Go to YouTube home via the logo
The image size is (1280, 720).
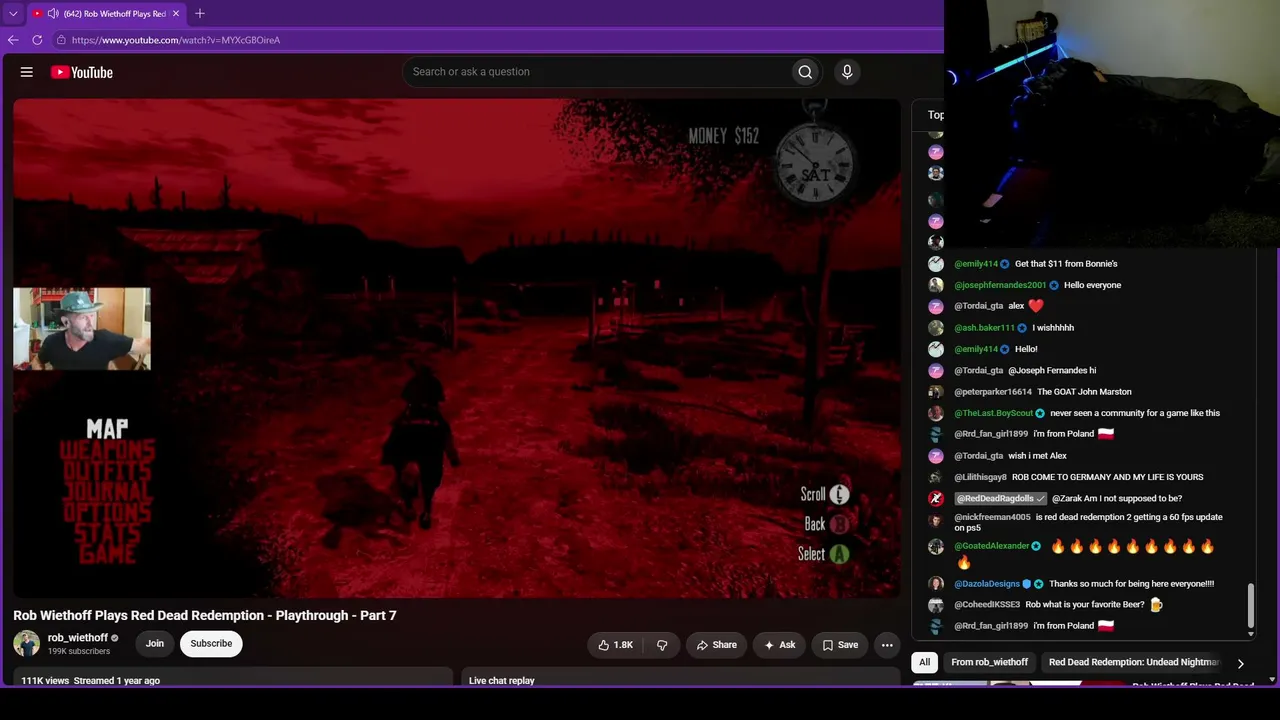pos(81,72)
